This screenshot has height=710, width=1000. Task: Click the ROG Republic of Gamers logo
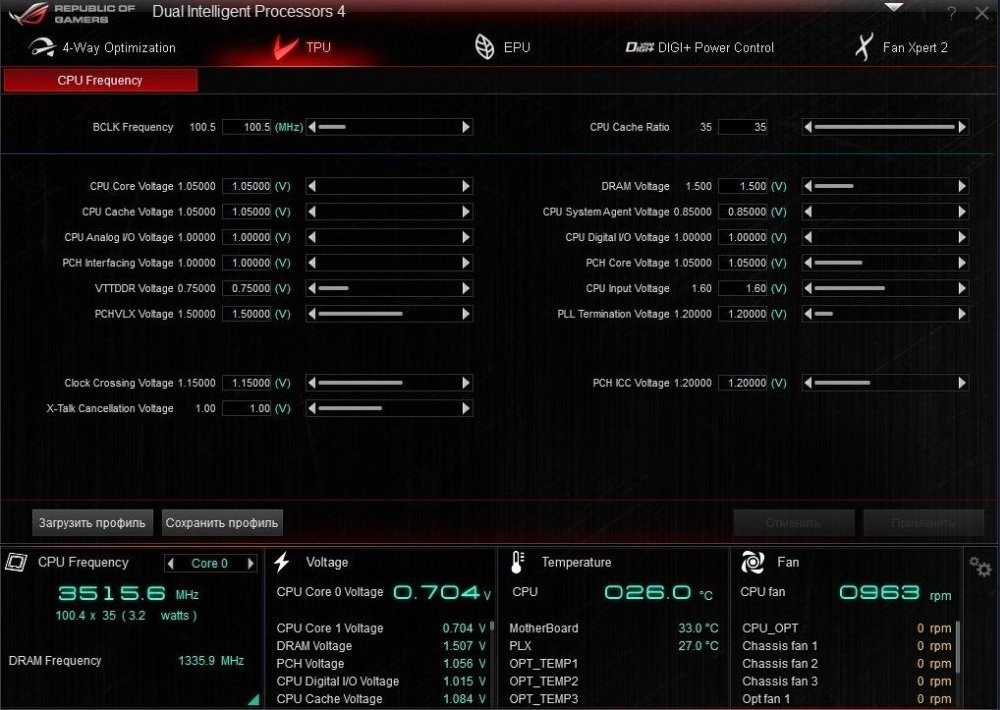(71, 13)
